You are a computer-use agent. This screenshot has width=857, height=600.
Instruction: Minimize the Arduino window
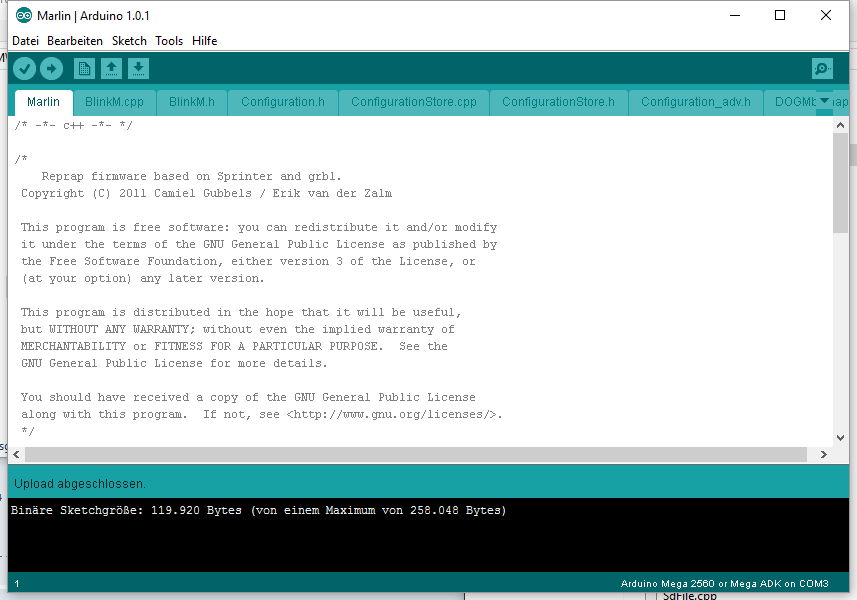(x=735, y=15)
